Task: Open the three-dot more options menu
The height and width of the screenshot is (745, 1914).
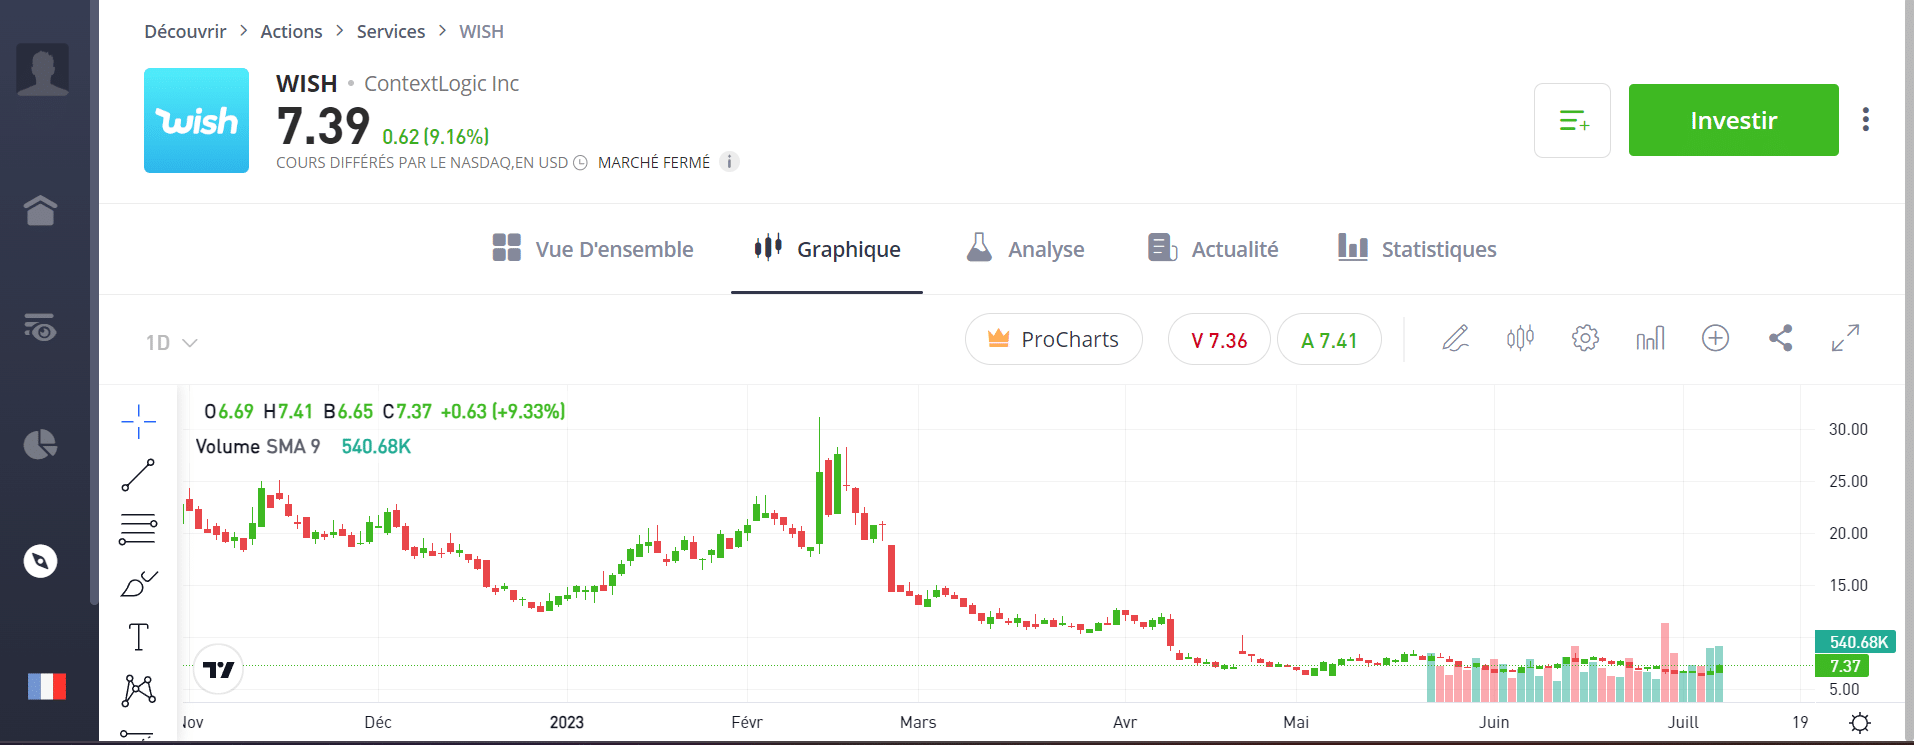Action: (1865, 120)
